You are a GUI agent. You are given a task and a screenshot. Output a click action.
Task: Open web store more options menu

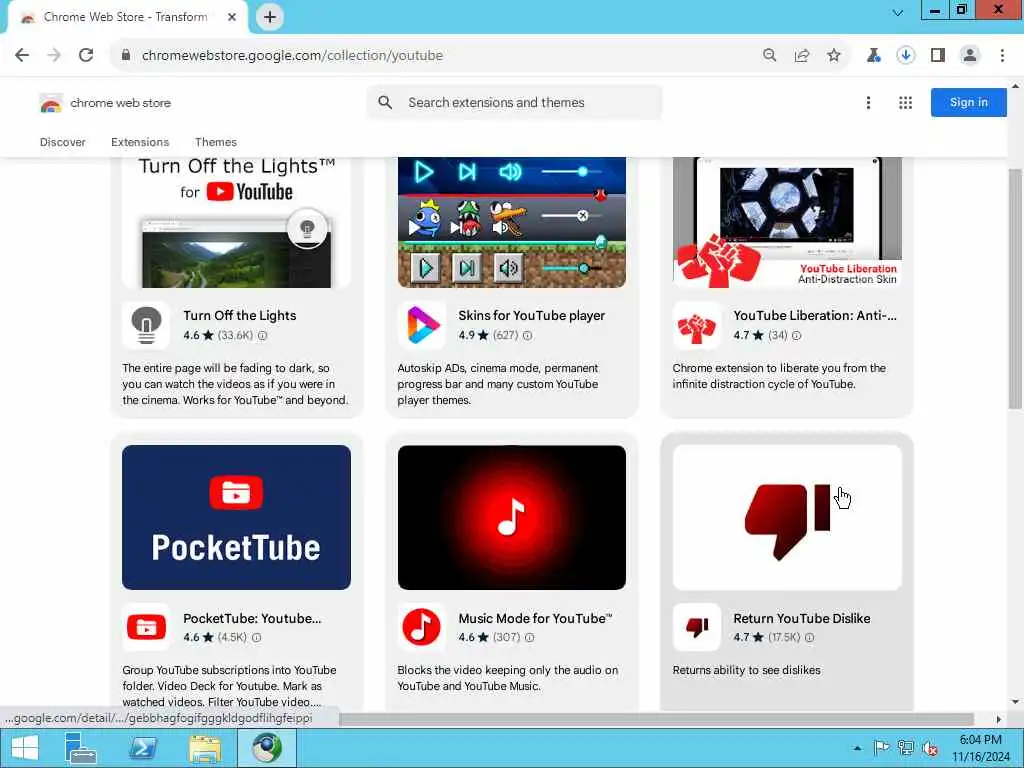click(x=868, y=103)
